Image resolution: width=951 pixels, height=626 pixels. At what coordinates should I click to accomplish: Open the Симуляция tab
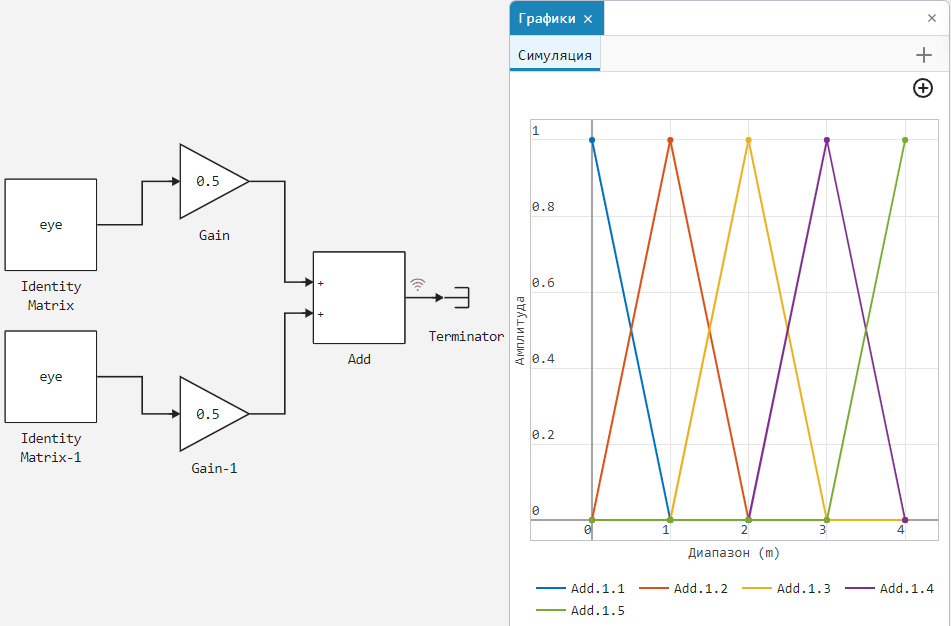click(x=554, y=55)
